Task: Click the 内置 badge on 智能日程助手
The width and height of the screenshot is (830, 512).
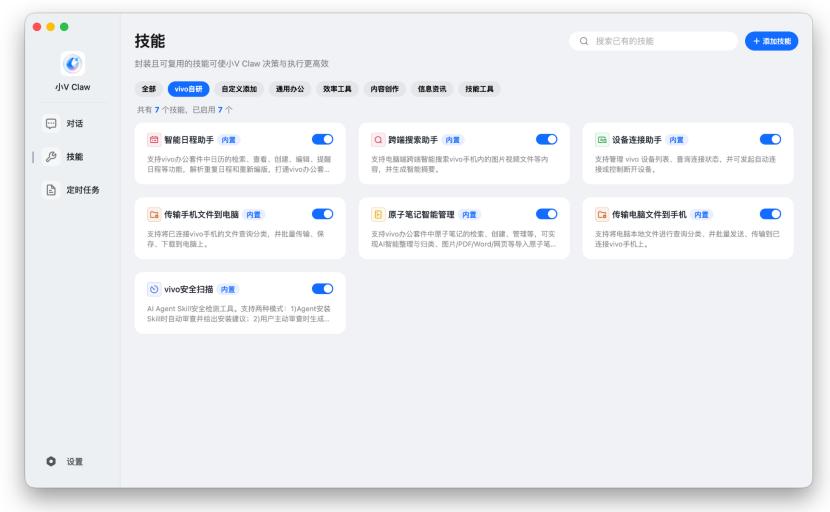Action: [x=229, y=140]
